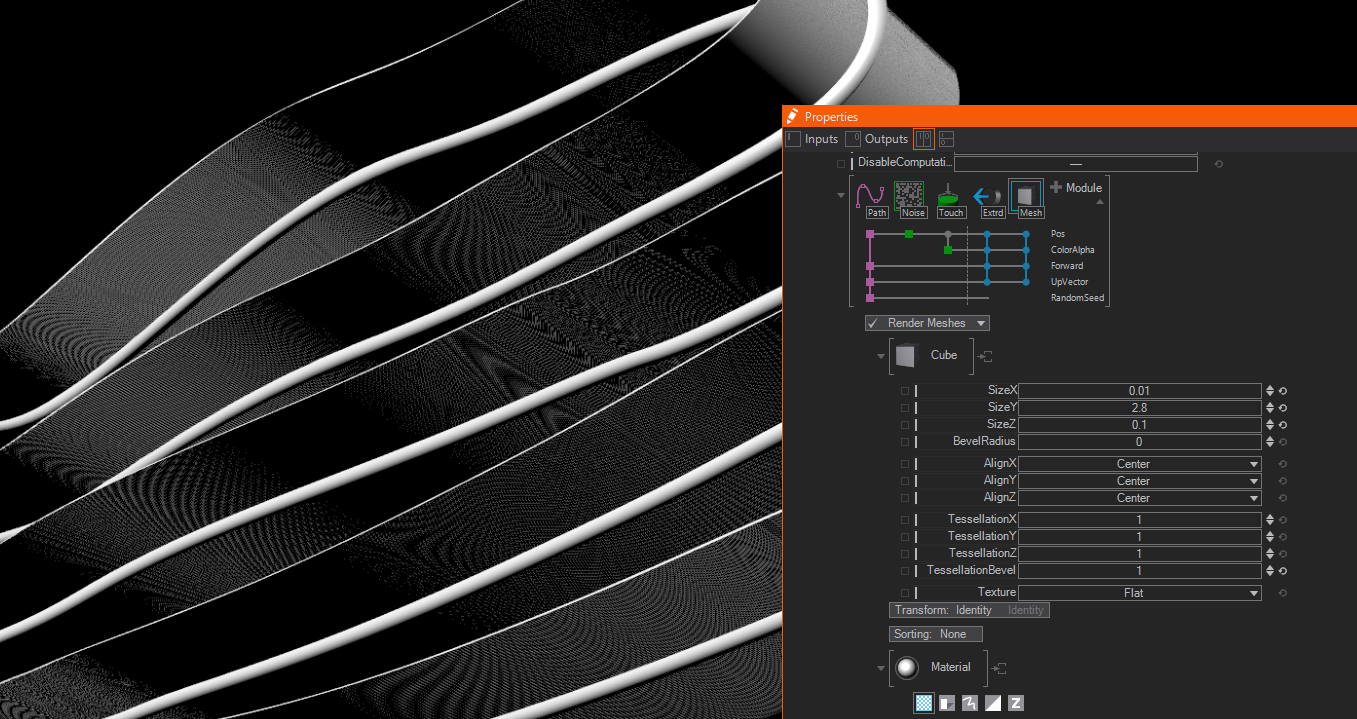Reset the SizeY value with its revert icon
1357x719 pixels.
[x=1282, y=408]
